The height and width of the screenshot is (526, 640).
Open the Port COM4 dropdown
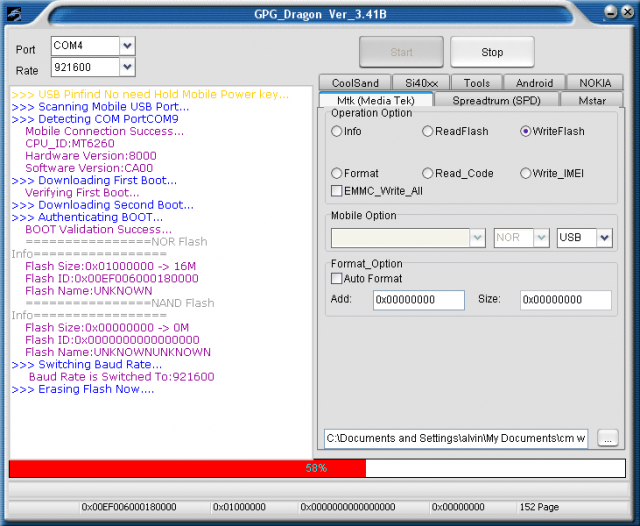click(x=126, y=46)
